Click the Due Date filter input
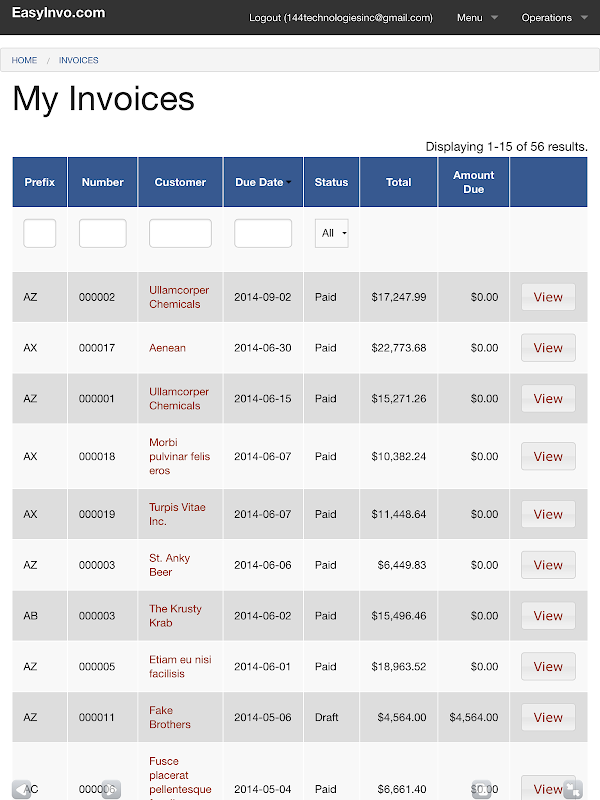The width and height of the screenshot is (600, 800). (263, 233)
